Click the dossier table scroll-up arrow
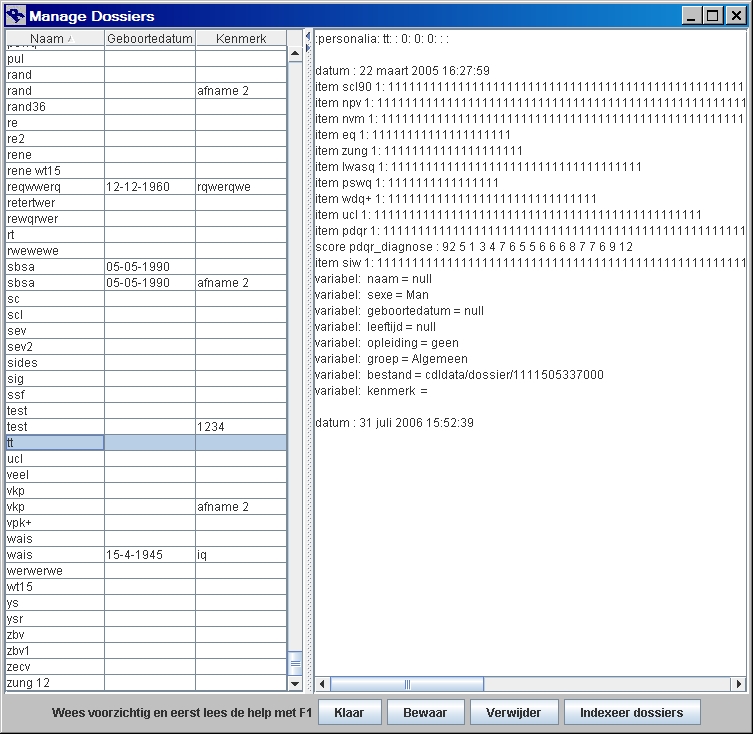This screenshot has height=734, width=753. pos(295,53)
